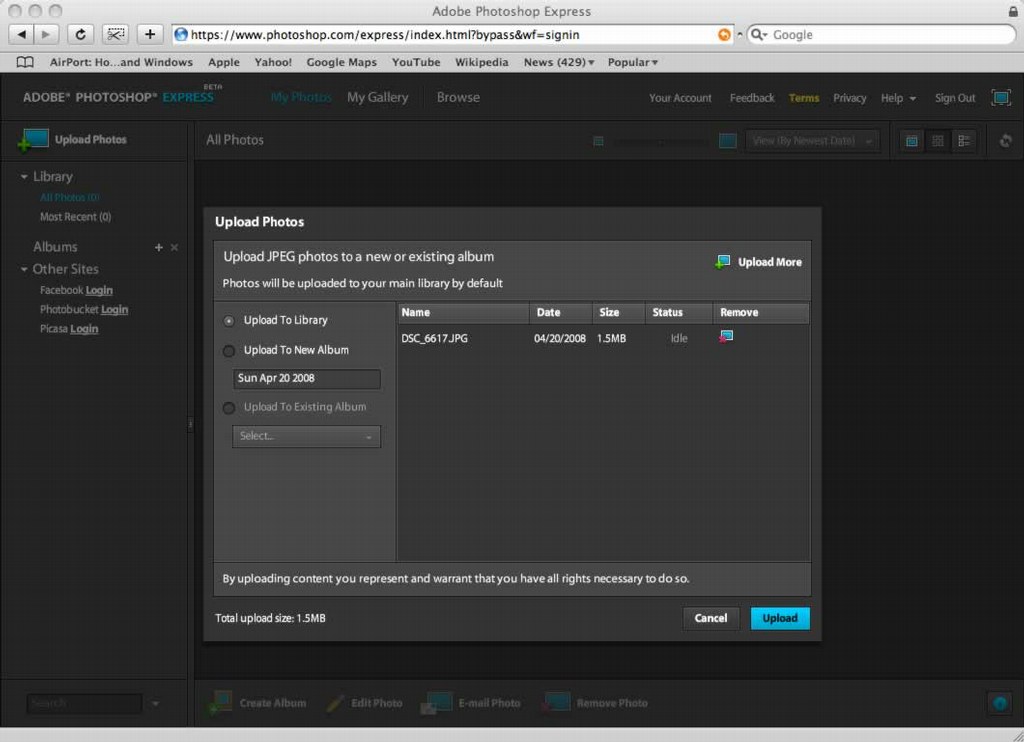Click the new album name field
Image resolution: width=1024 pixels, height=742 pixels.
306,379
